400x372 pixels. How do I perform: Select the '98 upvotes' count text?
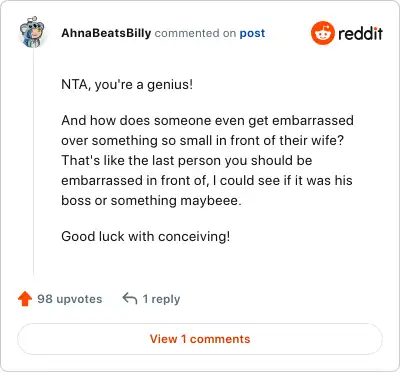pyautogui.click(x=70, y=299)
